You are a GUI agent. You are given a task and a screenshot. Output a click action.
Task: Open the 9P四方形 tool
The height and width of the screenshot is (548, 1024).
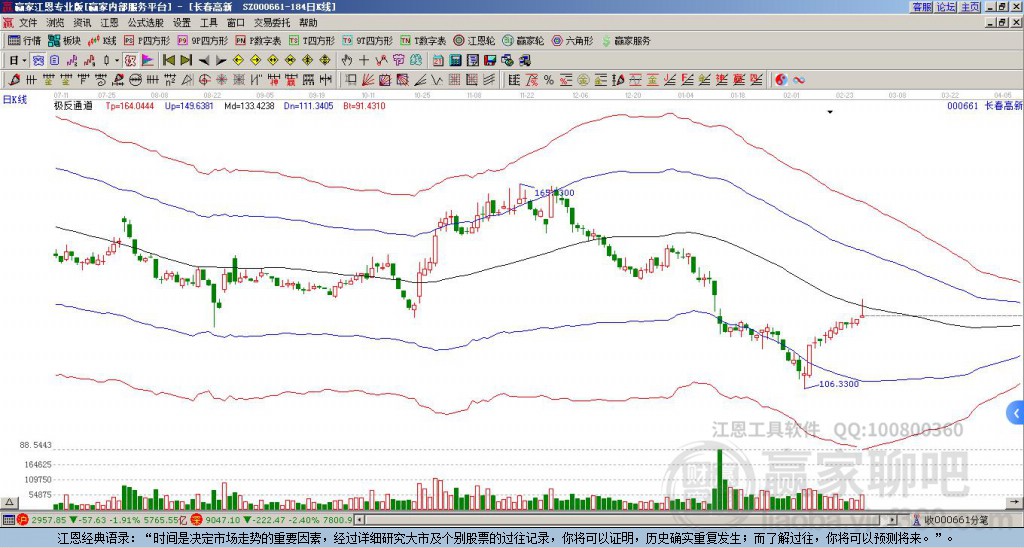[x=202, y=40]
